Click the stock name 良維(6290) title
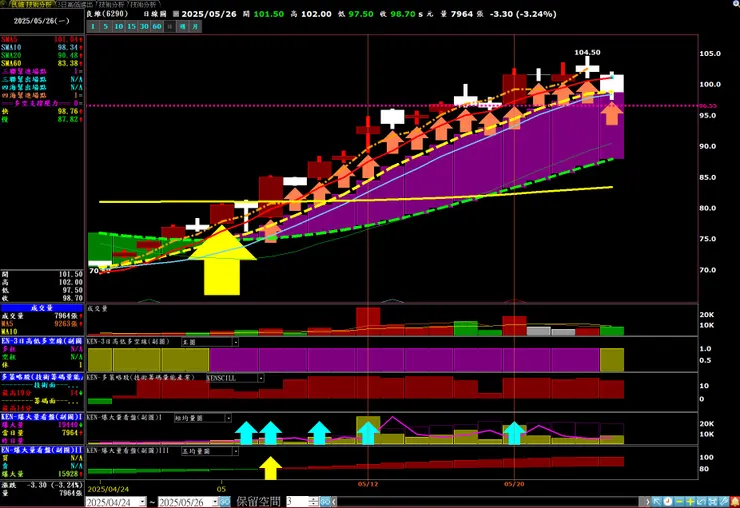740x508 pixels. pyautogui.click(x=107, y=14)
